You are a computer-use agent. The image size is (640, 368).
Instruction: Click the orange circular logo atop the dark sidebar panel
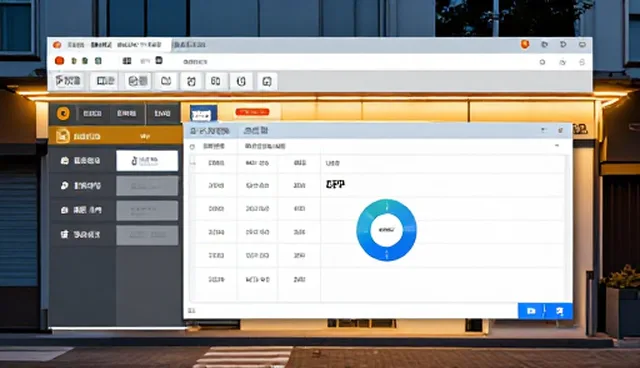tap(63, 113)
